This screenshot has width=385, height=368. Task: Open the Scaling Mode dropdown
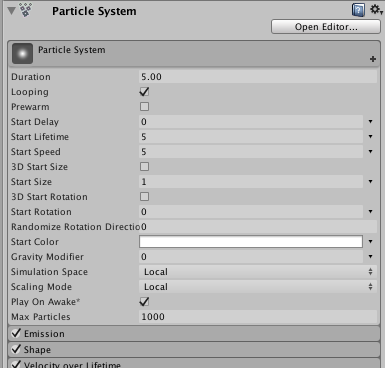click(x=258, y=287)
